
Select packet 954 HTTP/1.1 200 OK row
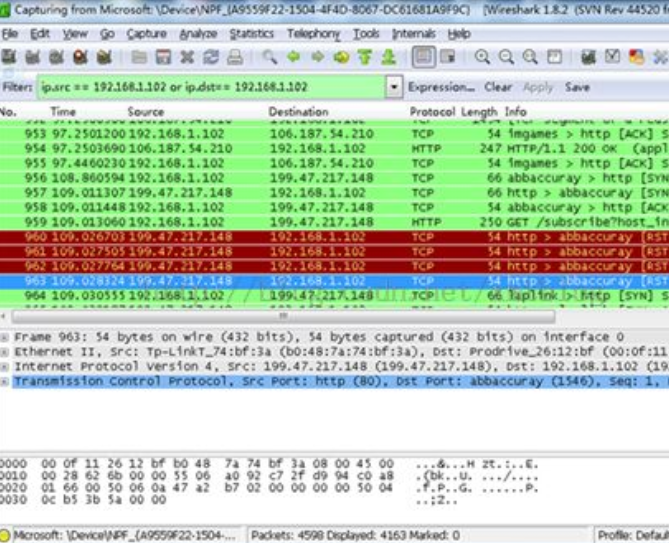pyautogui.click(x=334, y=148)
